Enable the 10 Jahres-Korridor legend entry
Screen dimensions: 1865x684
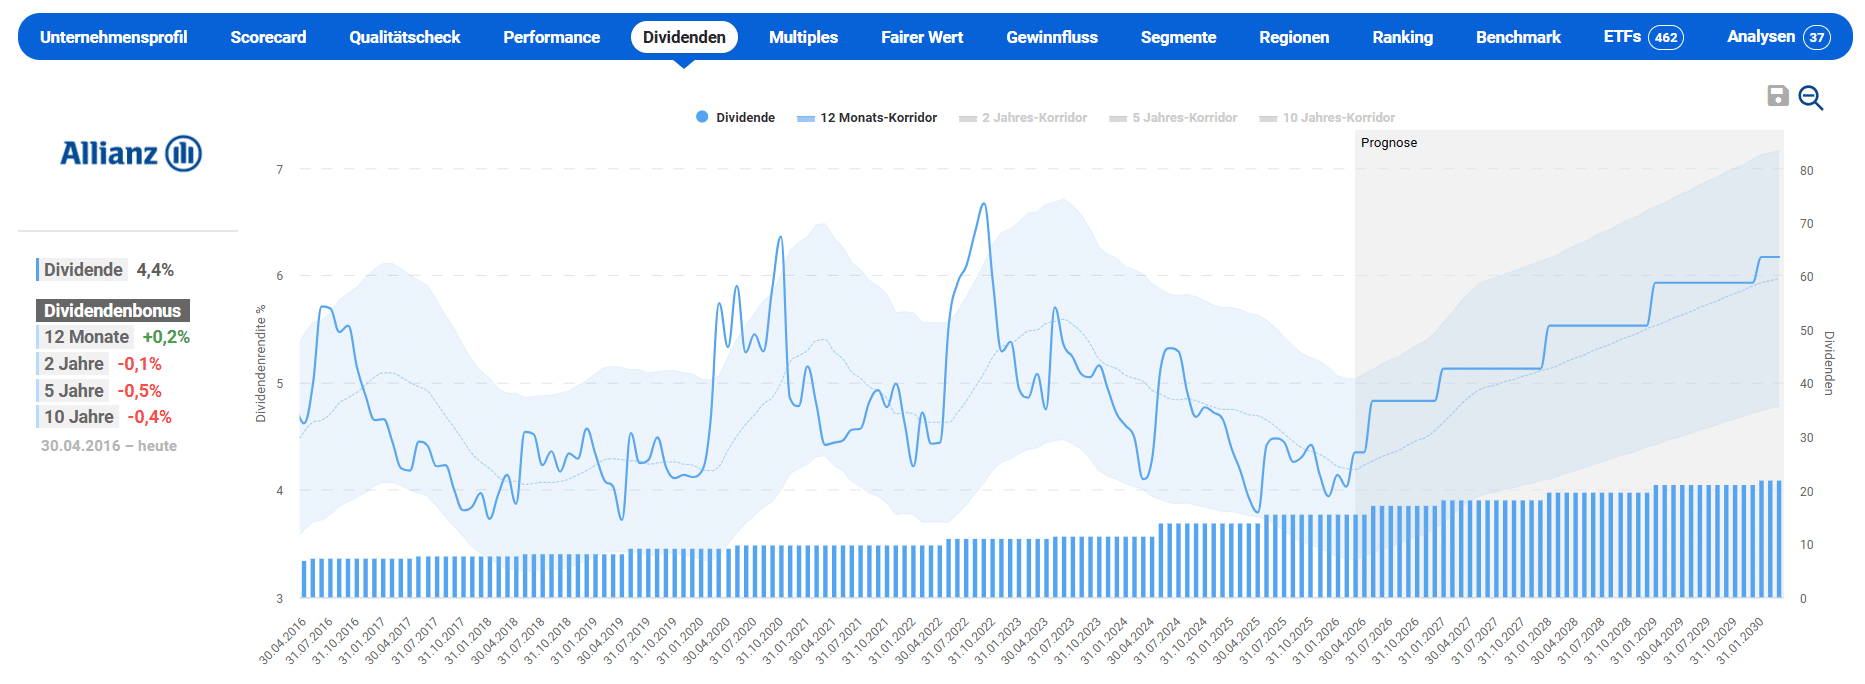click(x=1327, y=118)
